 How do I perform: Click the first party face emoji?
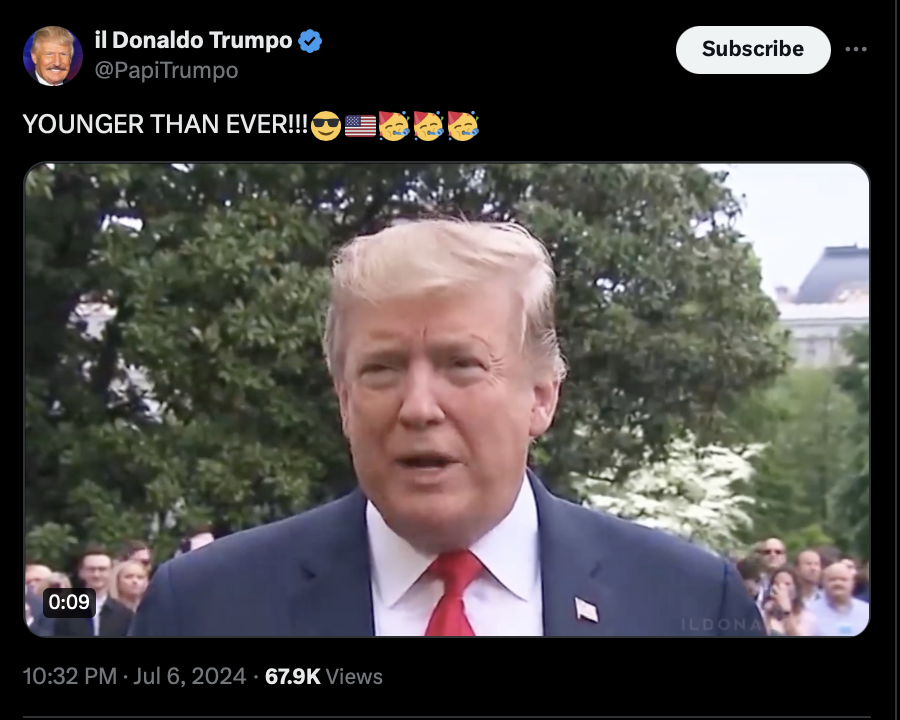pyautogui.click(x=394, y=125)
